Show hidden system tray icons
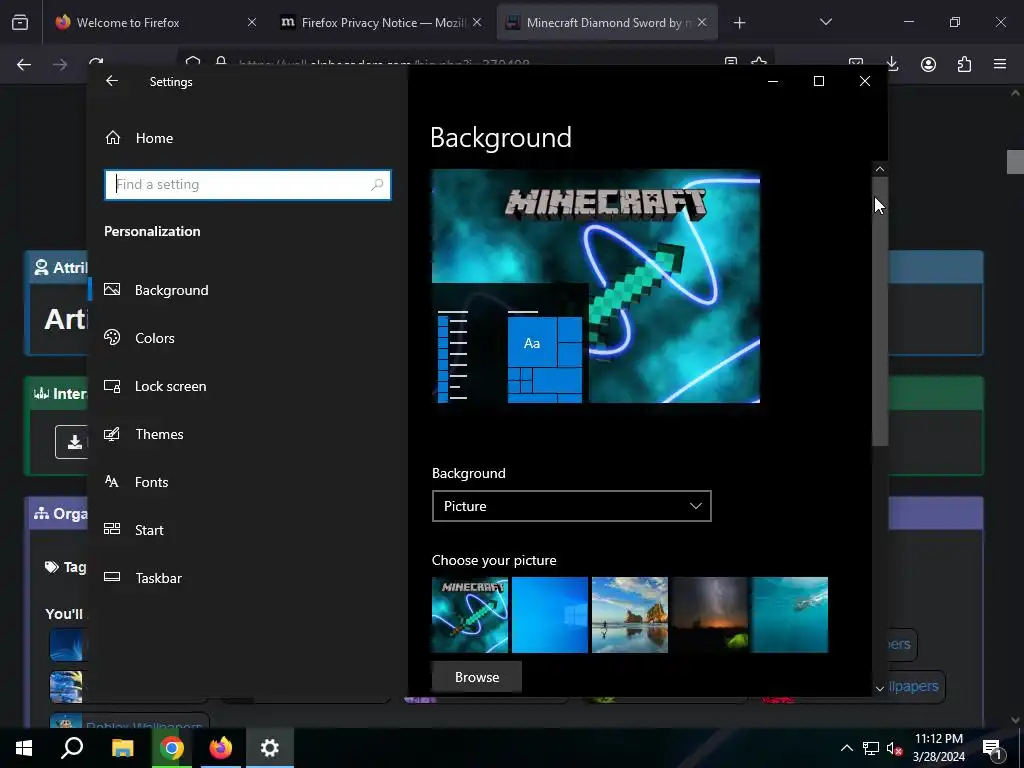This screenshot has height=768, width=1024. pyautogui.click(x=846, y=748)
